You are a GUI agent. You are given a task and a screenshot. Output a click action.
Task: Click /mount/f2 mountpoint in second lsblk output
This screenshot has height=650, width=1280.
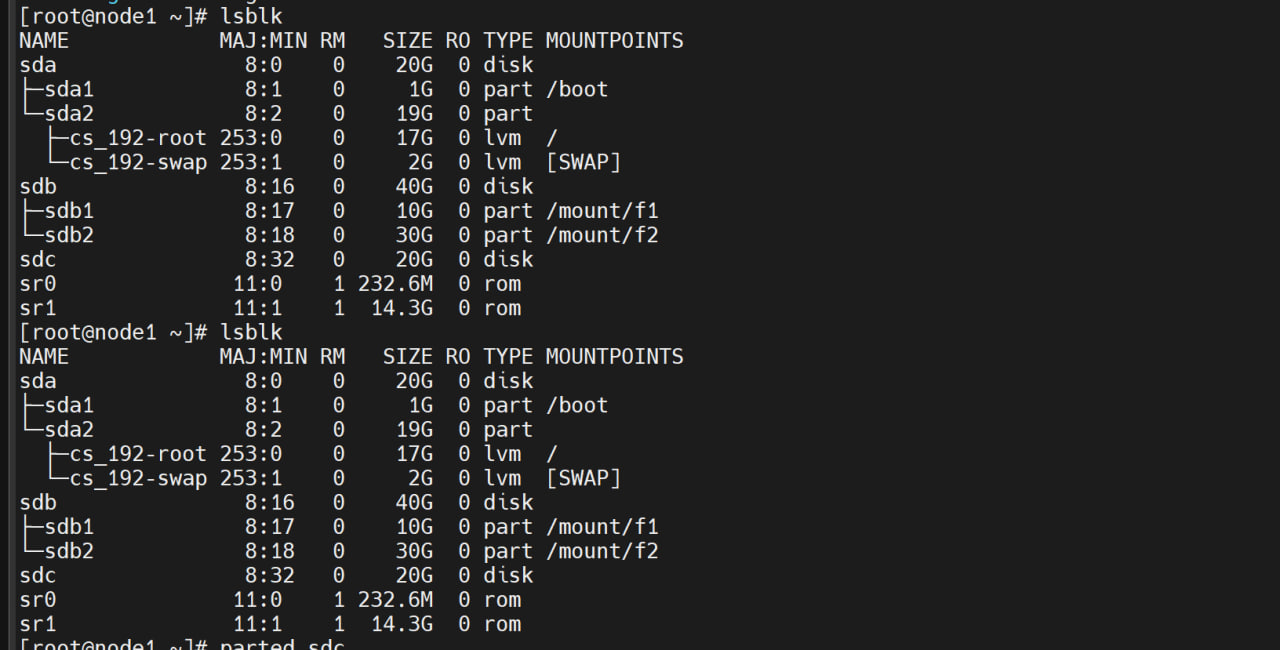tap(602, 551)
